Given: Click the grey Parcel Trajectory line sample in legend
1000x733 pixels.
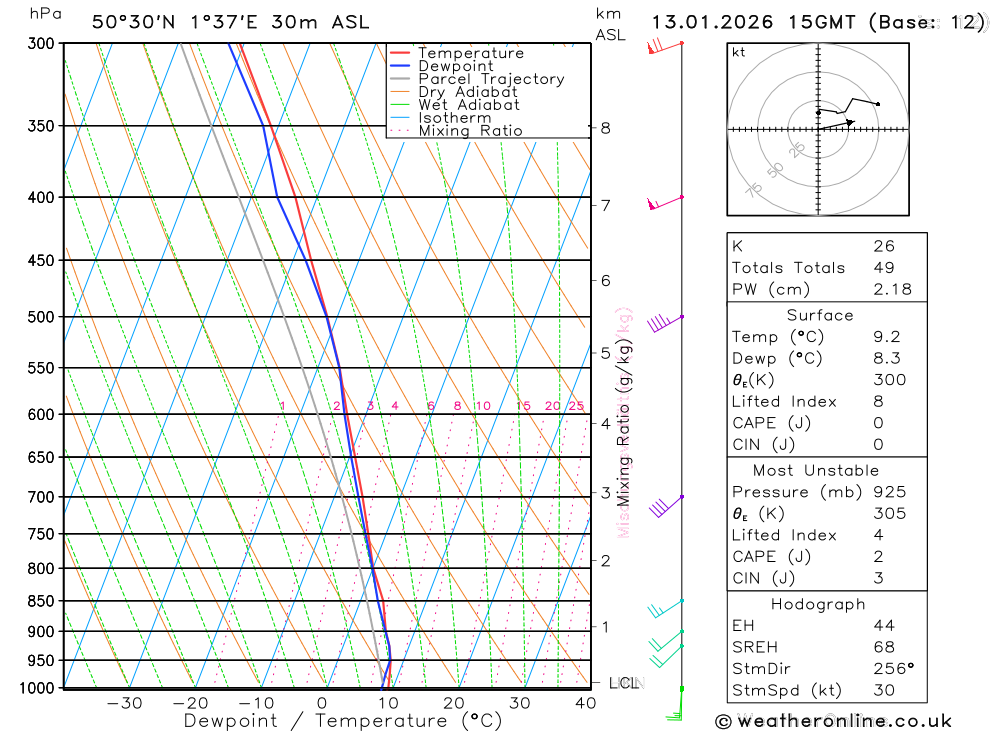Looking at the screenshot, I should (x=400, y=79).
